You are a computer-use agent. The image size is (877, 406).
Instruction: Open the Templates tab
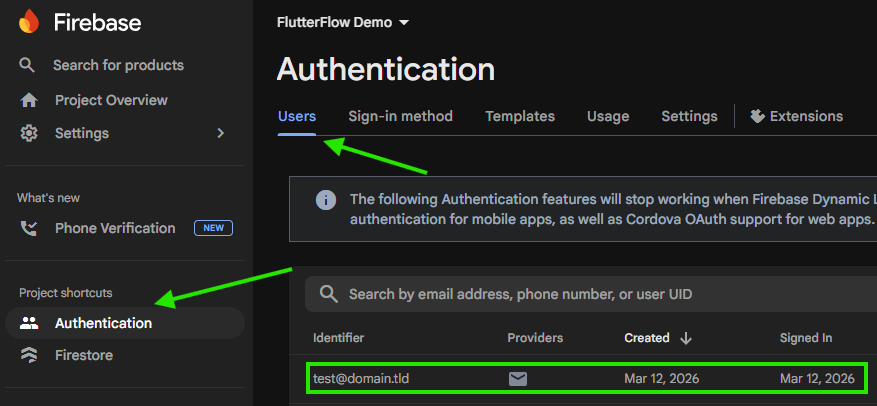pyautogui.click(x=520, y=116)
